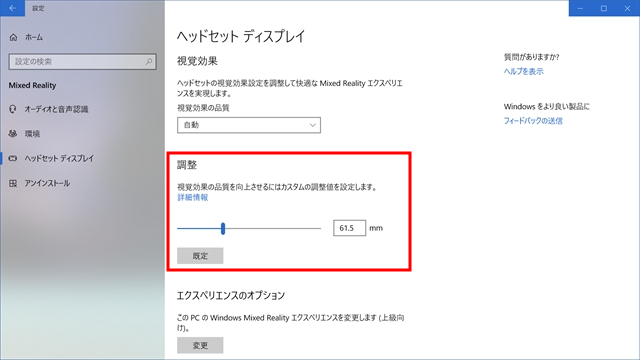Viewport: 640px width, 360px height.
Task: Click the 視覚効果 section heading
Action: point(197,61)
